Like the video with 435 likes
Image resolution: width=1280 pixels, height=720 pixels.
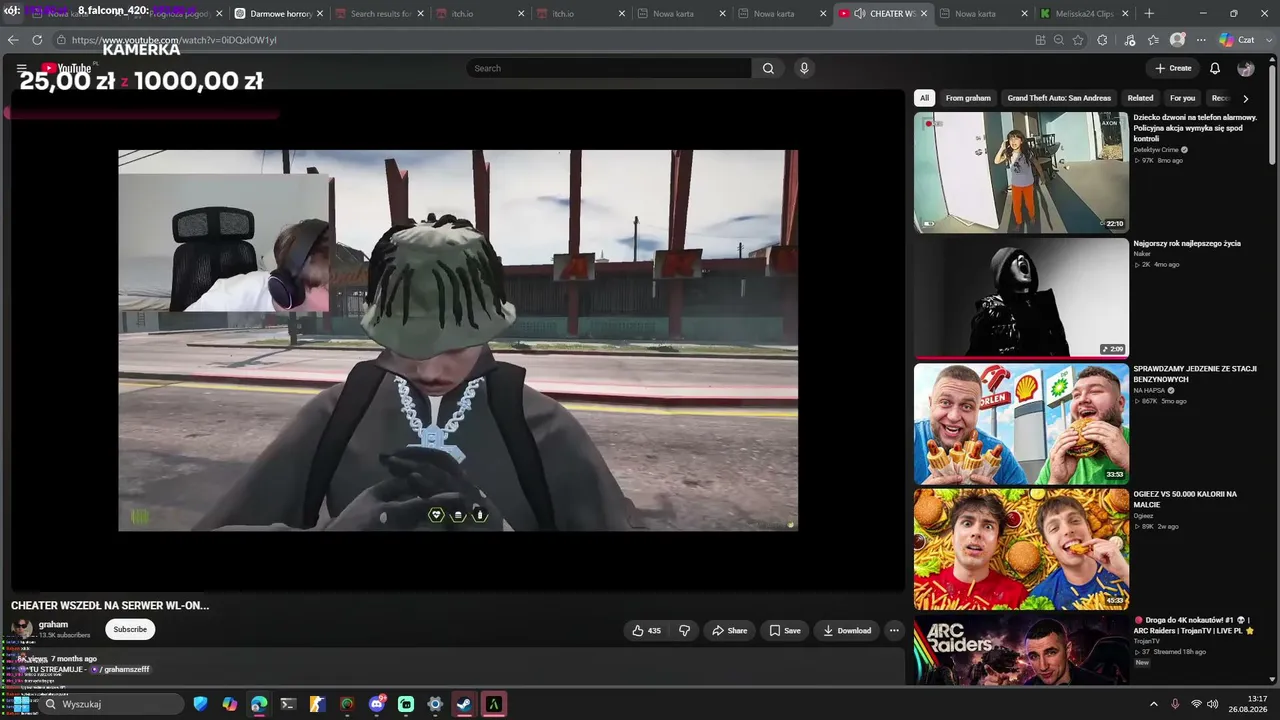[647, 631]
